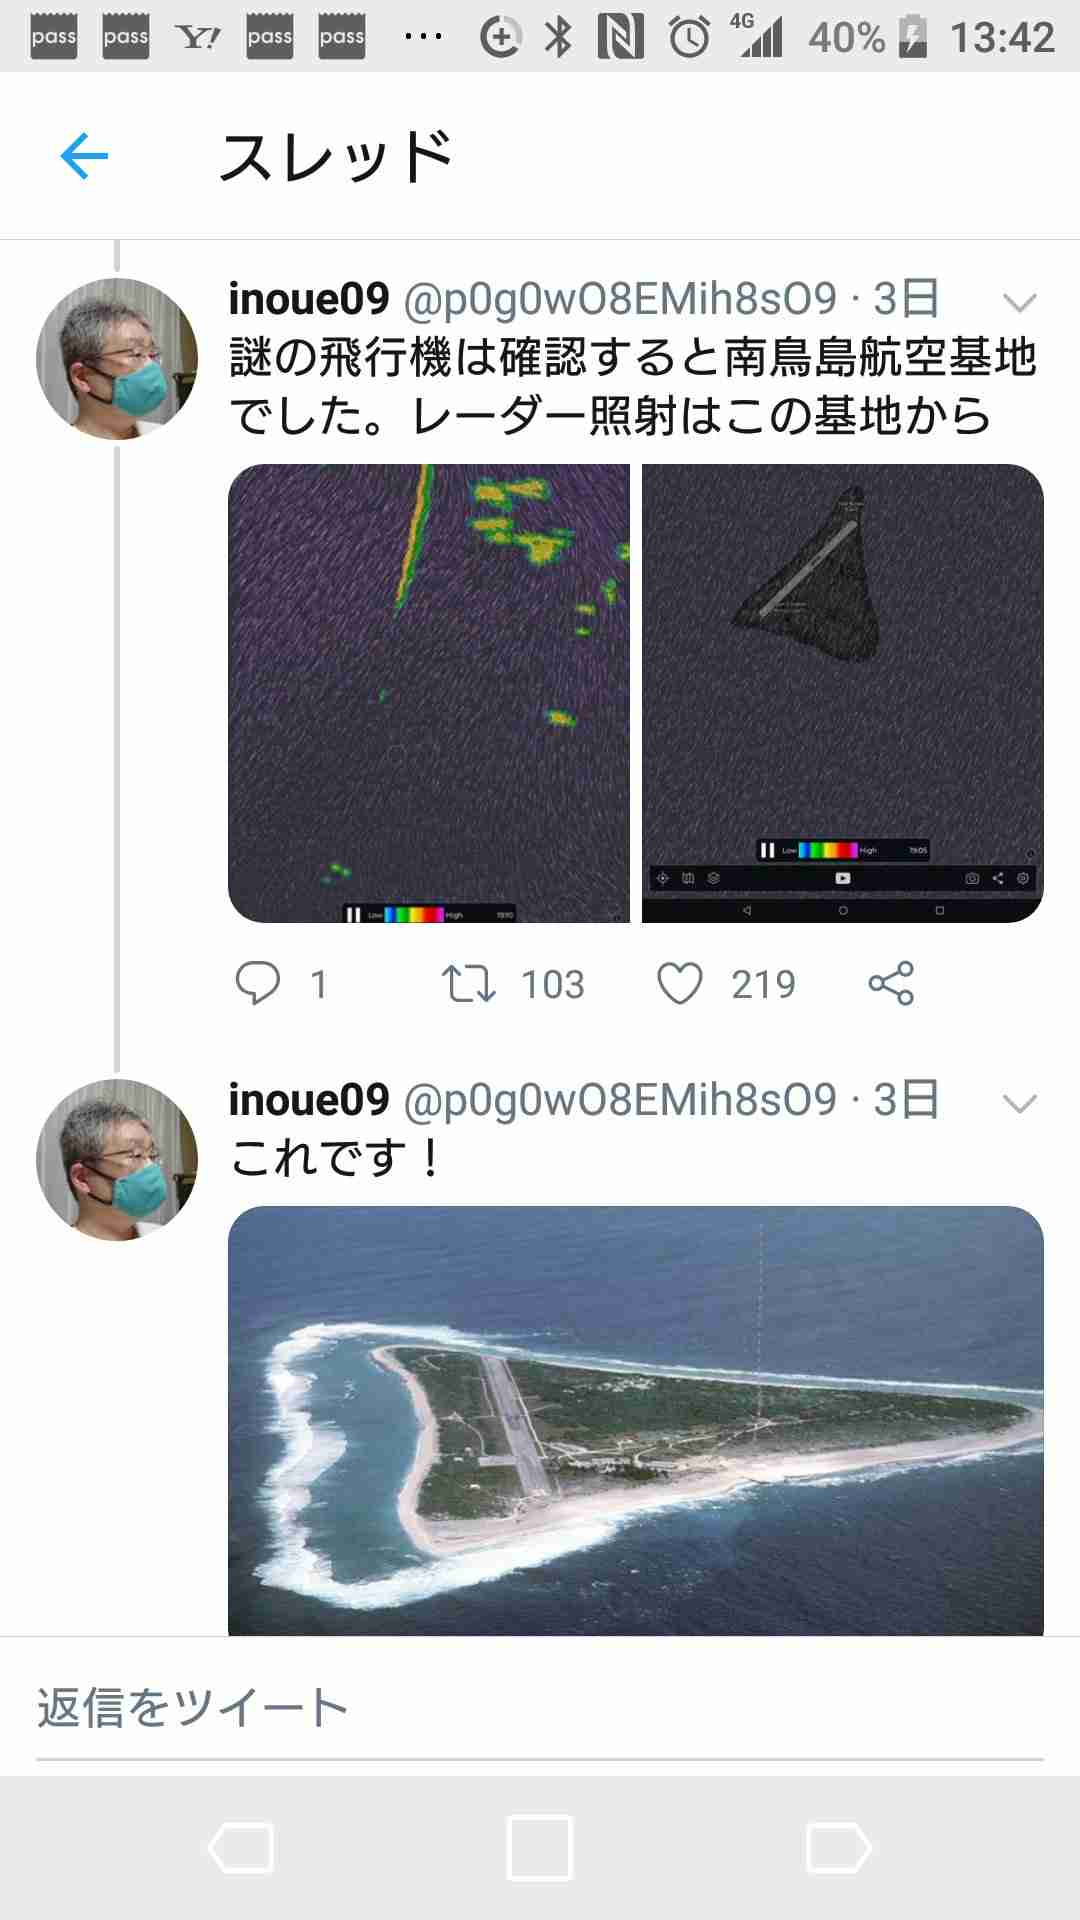
Task: Tap the battery indicator in status bar
Action: coord(912,37)
